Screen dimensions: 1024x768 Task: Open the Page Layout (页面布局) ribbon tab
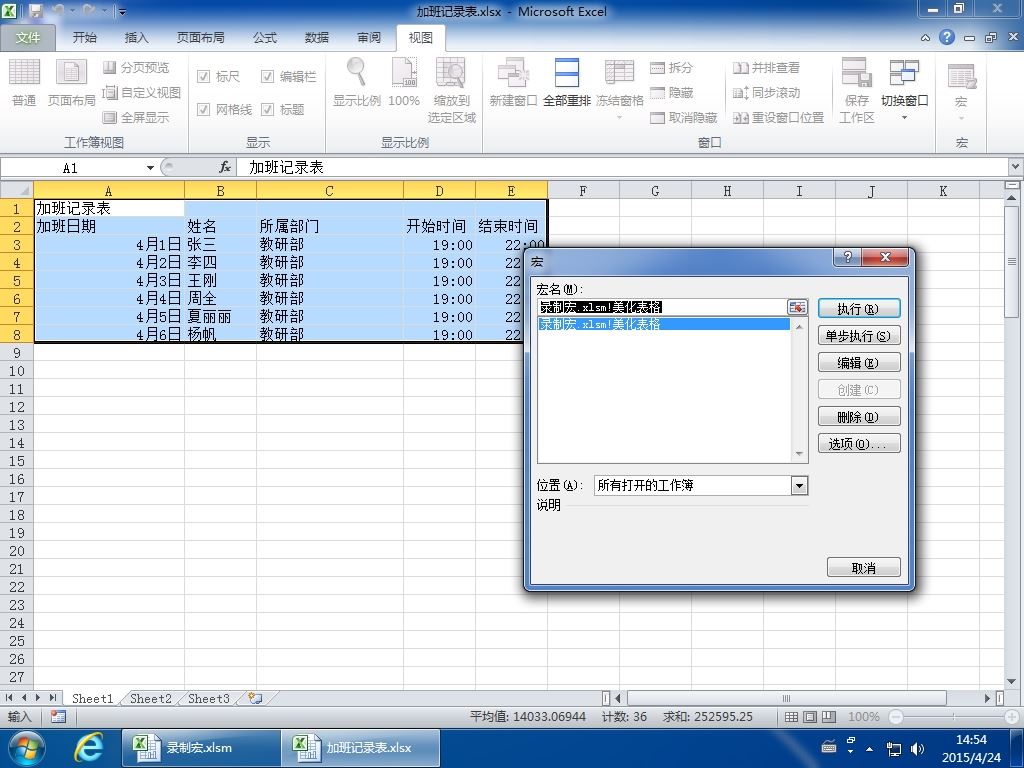click(200, 38)
